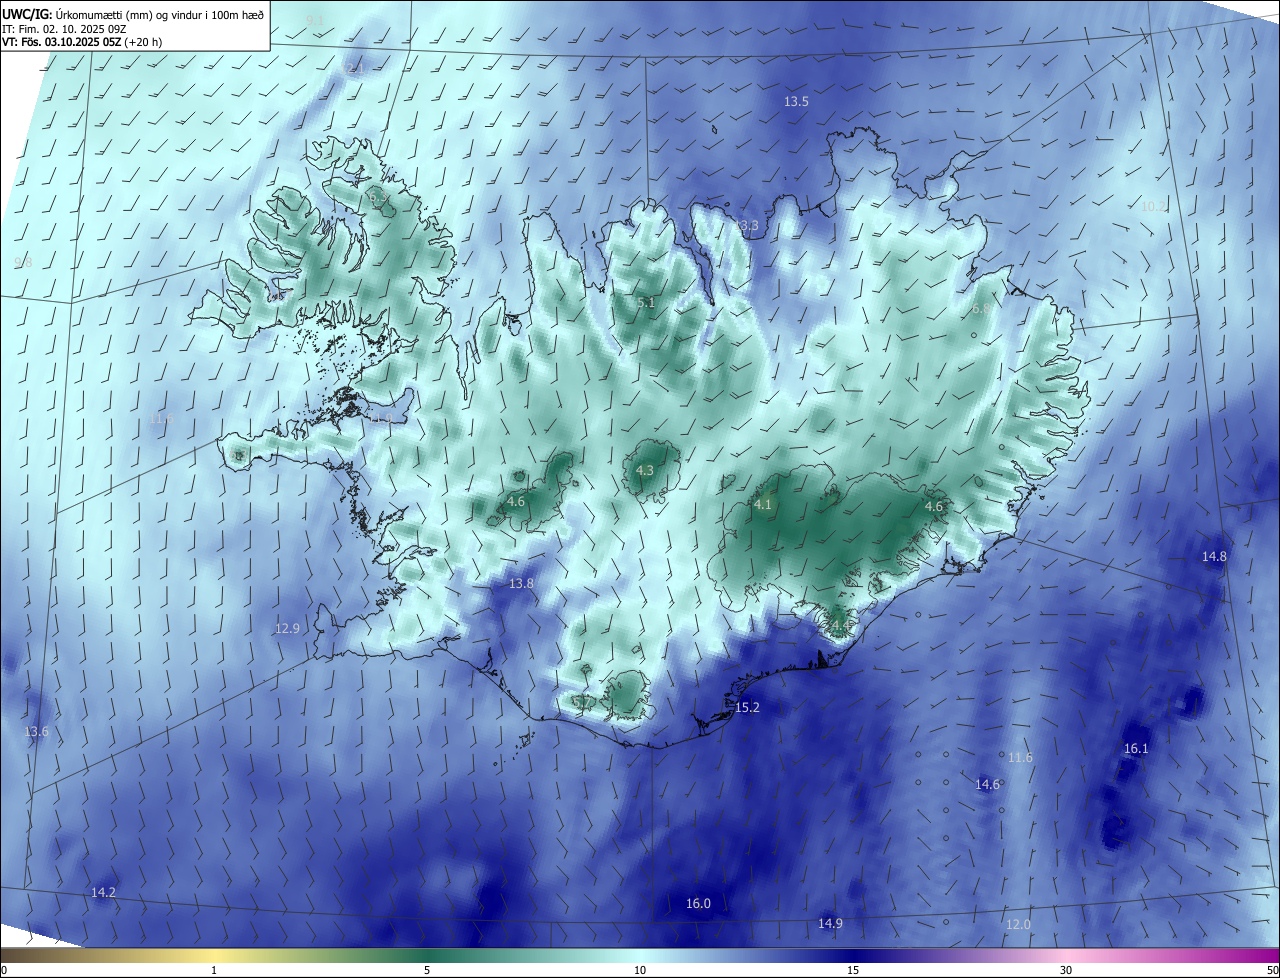Click the 12.0 value label
1280x978 pixels.
(1018, 924)
